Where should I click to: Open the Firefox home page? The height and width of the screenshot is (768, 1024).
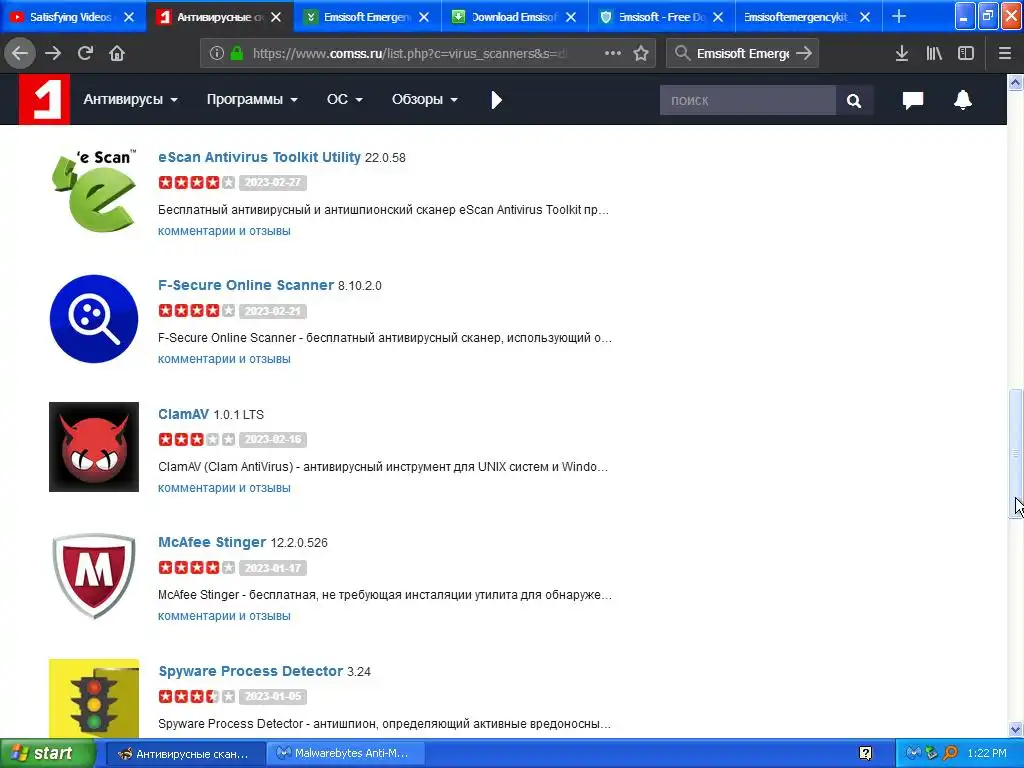tap(117, 53)
